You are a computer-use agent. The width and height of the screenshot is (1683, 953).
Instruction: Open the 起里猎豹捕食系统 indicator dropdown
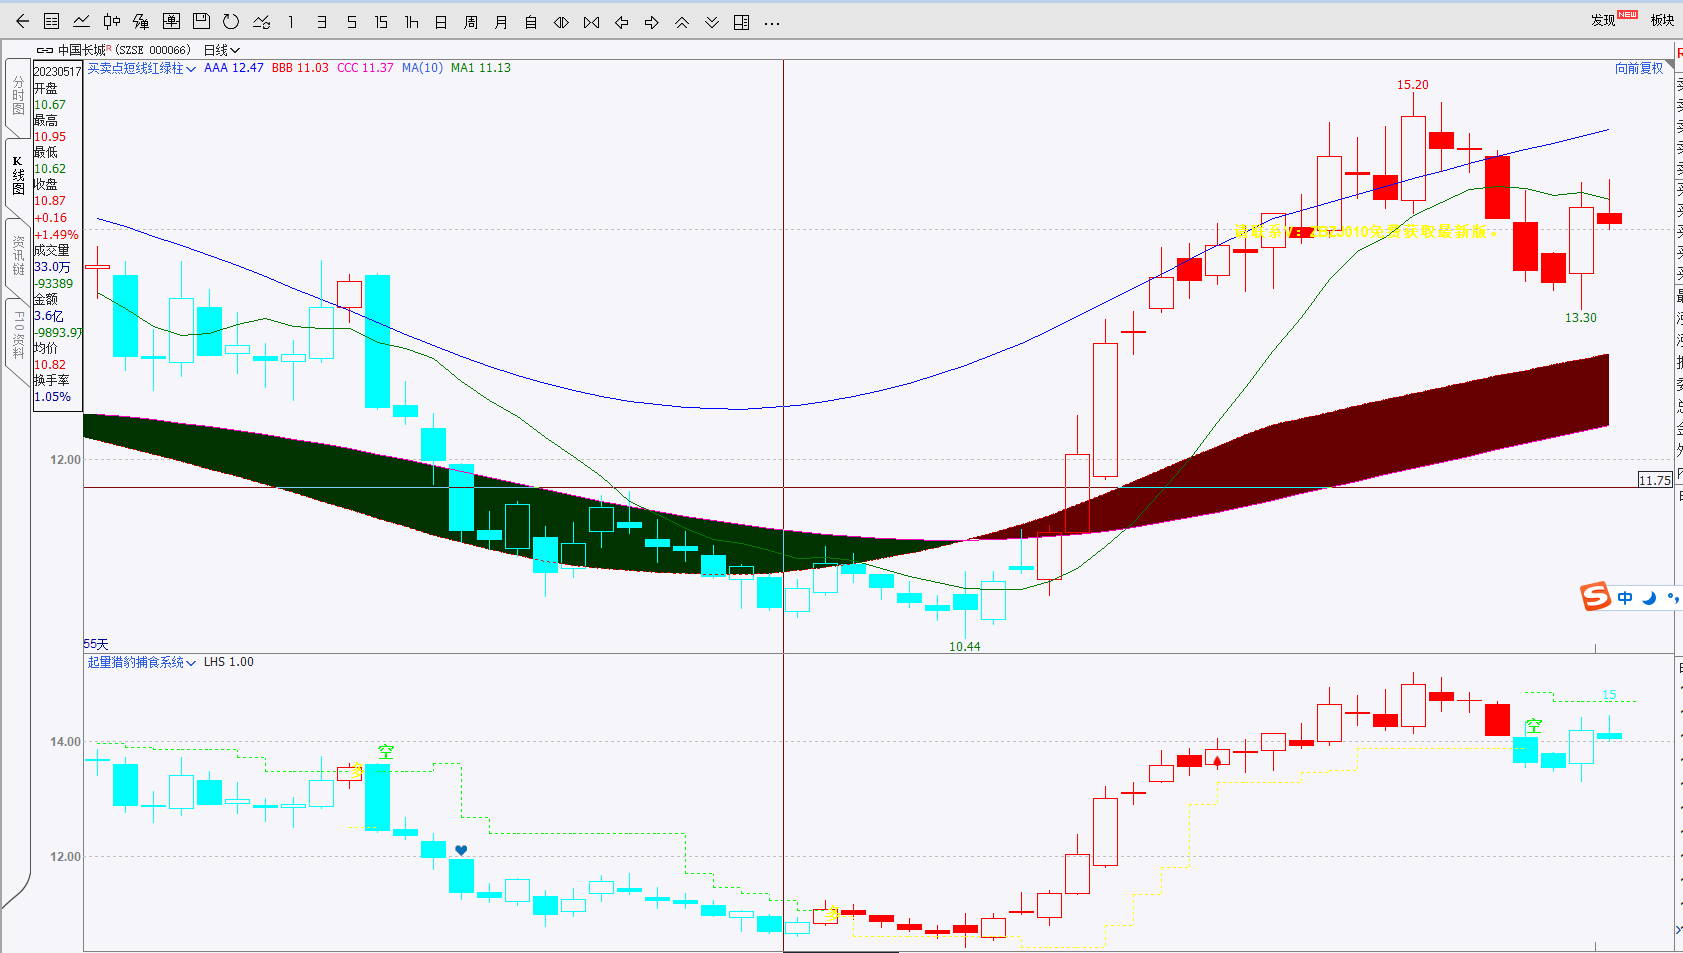point(141,662)
